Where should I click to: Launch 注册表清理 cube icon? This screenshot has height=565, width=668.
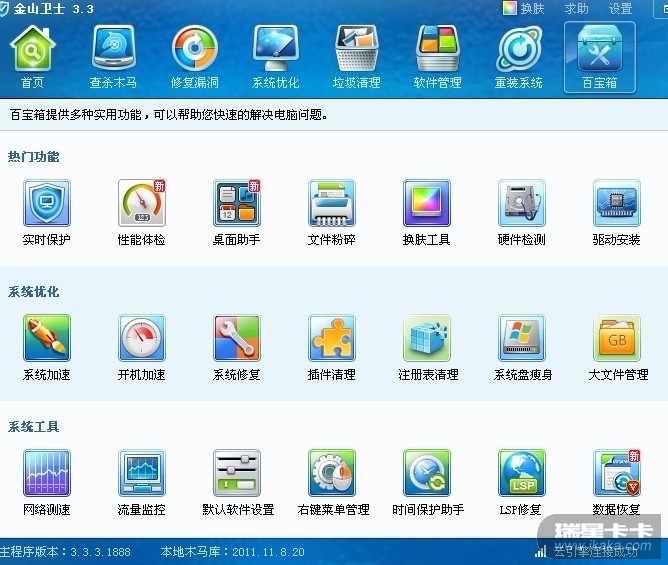tap(427, 338)
